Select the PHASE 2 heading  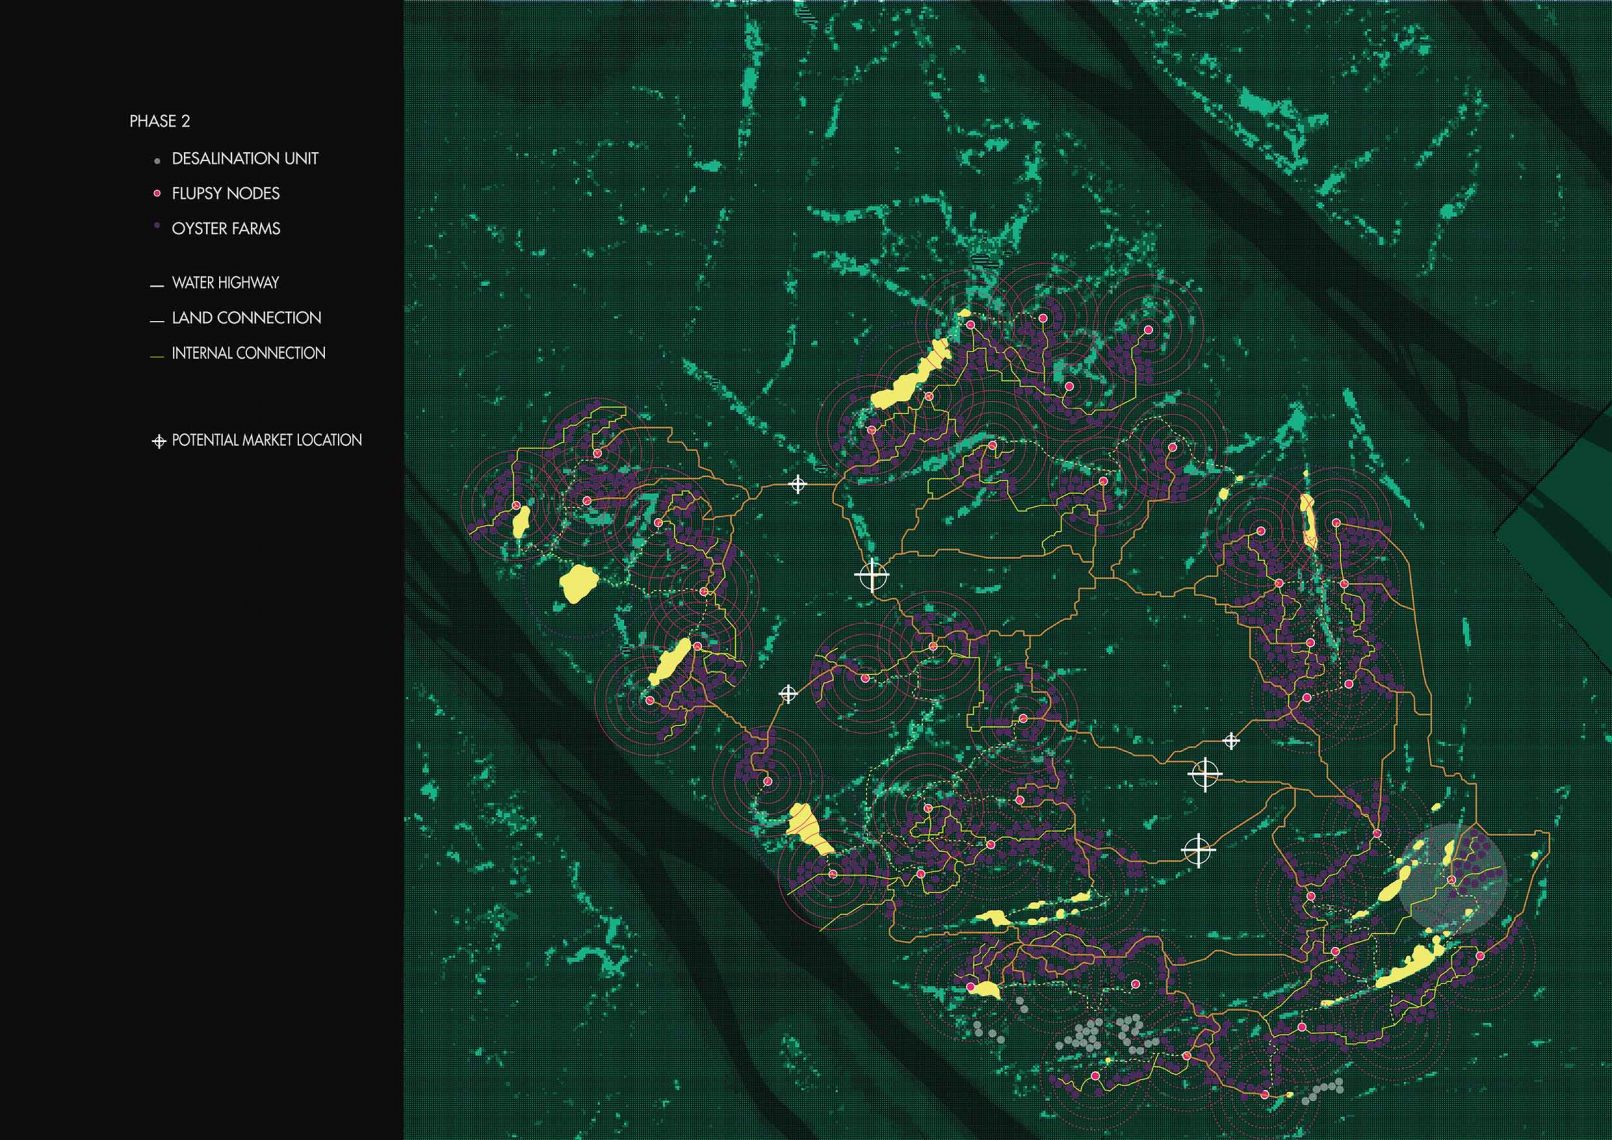pos(160,121)
